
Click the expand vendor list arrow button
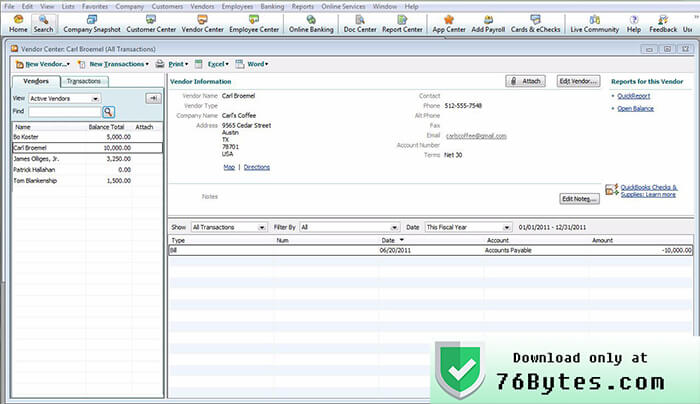point(153,98)
